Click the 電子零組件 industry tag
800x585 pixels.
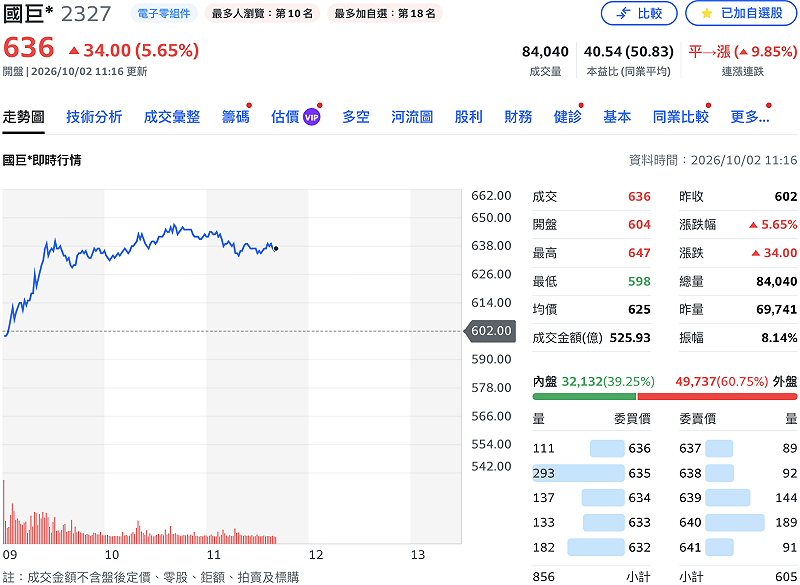click(164, 14)
